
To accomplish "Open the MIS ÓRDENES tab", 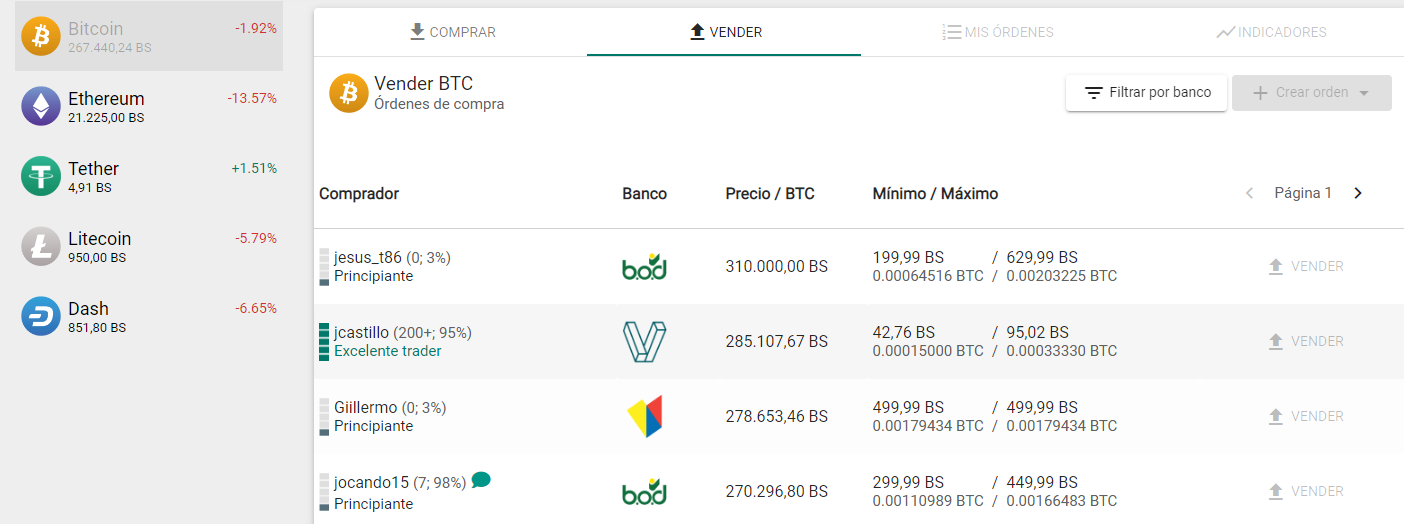I will pos(998,32).
